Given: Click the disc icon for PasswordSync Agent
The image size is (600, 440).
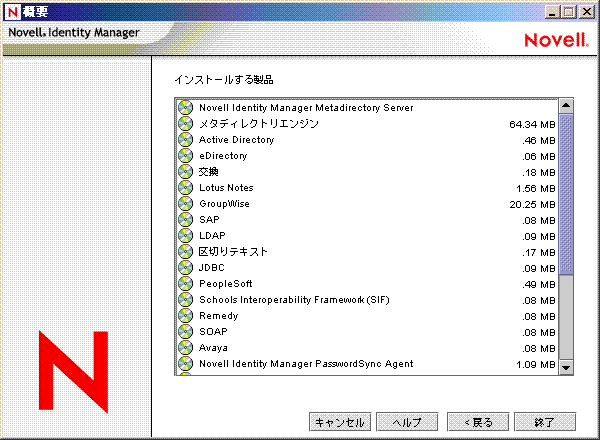Looking at the screenshot, I should click(x=186, y=364).
